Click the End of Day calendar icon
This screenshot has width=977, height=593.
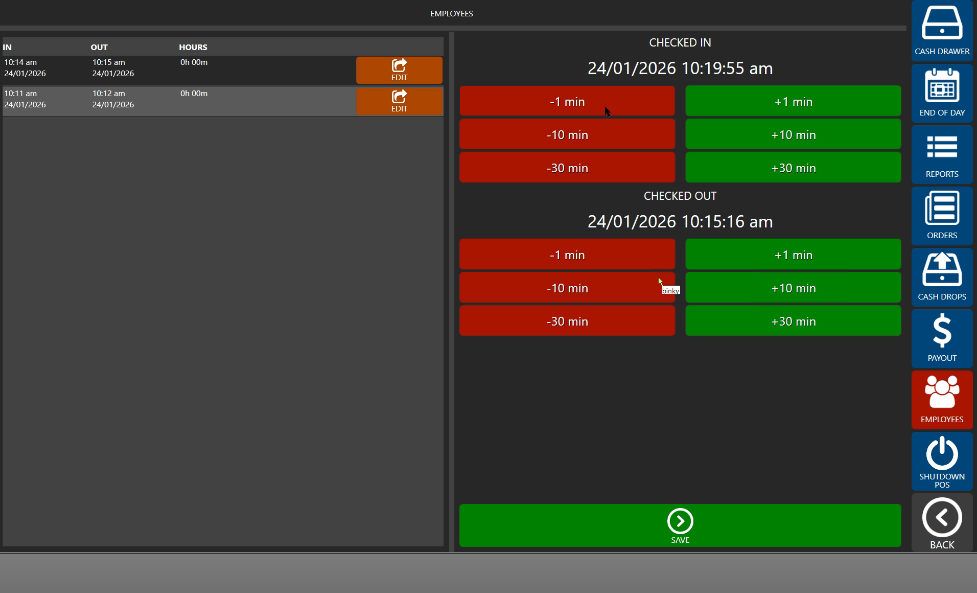coord(941,92)
